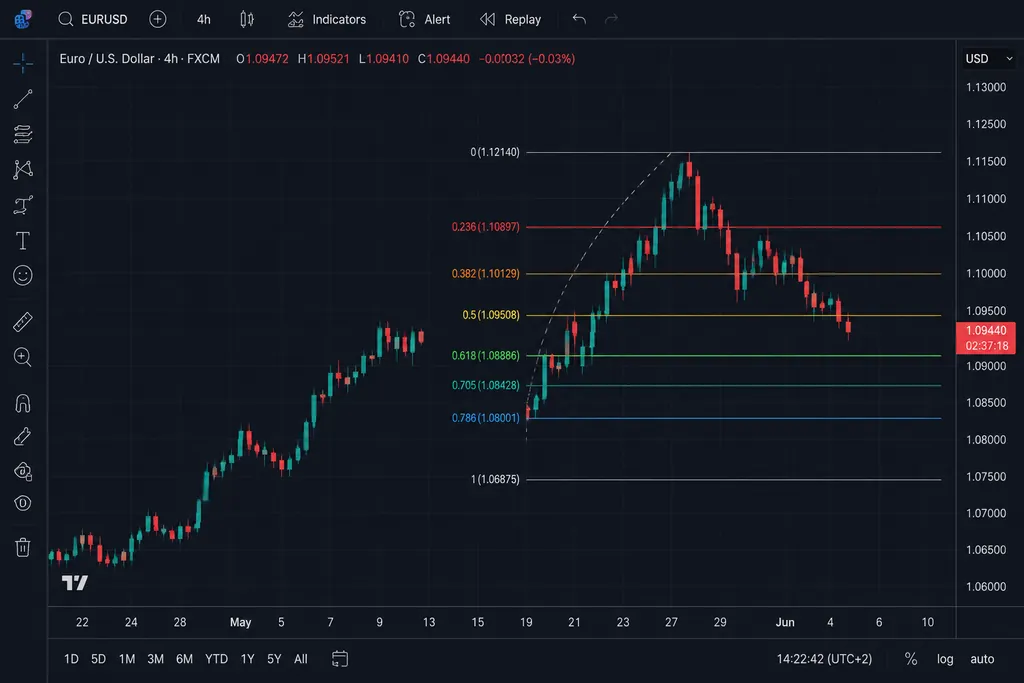
Task: Select the crosshair cursor tool
Action: click(x=23, y=63)
